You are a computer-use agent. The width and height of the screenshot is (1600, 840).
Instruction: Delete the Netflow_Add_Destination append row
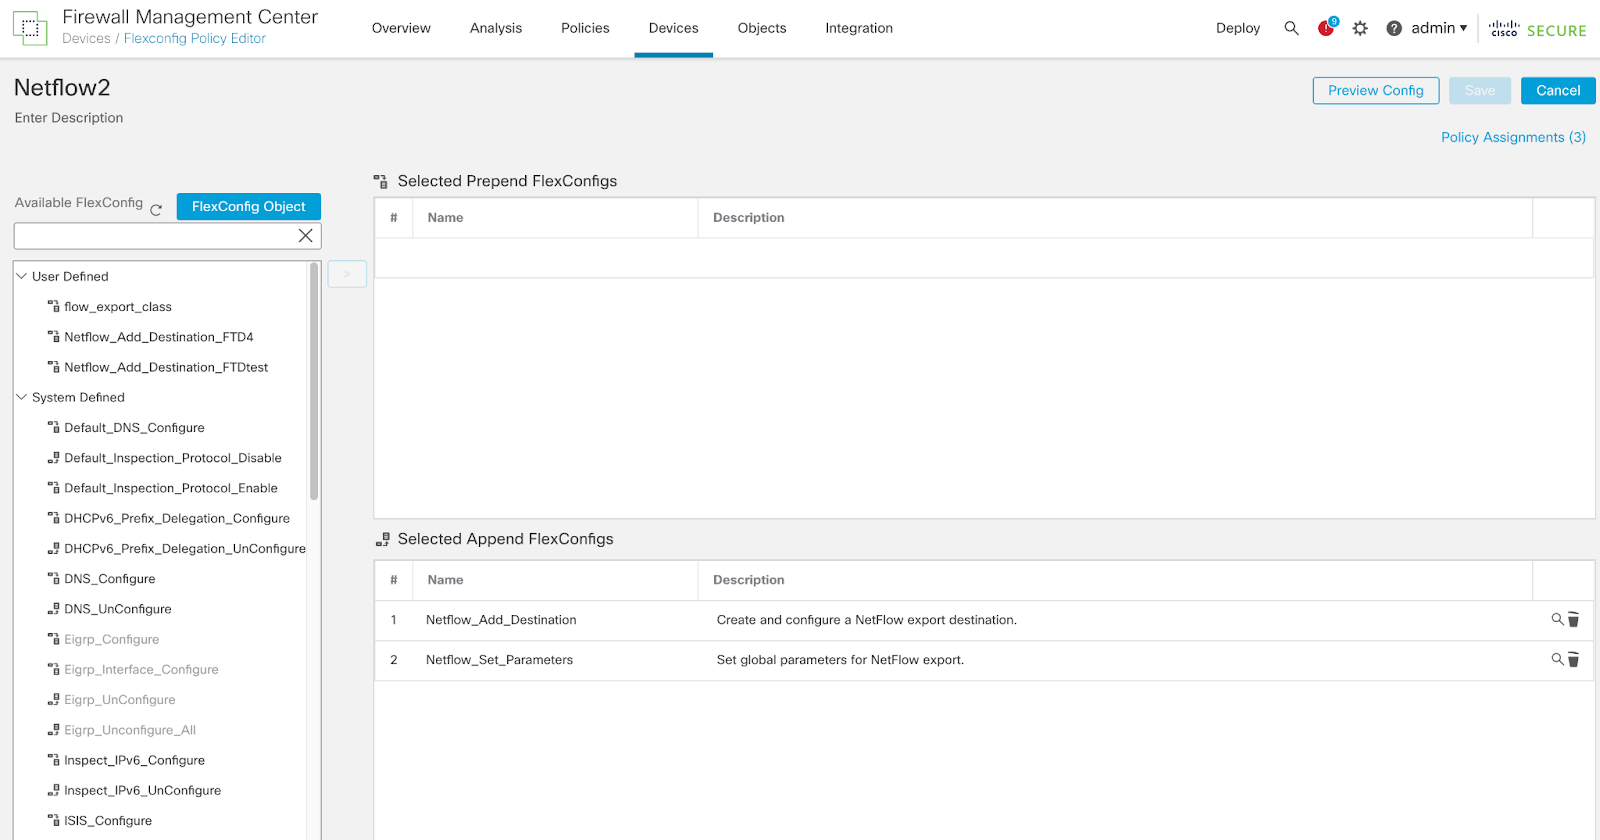tap(1573, 620)
